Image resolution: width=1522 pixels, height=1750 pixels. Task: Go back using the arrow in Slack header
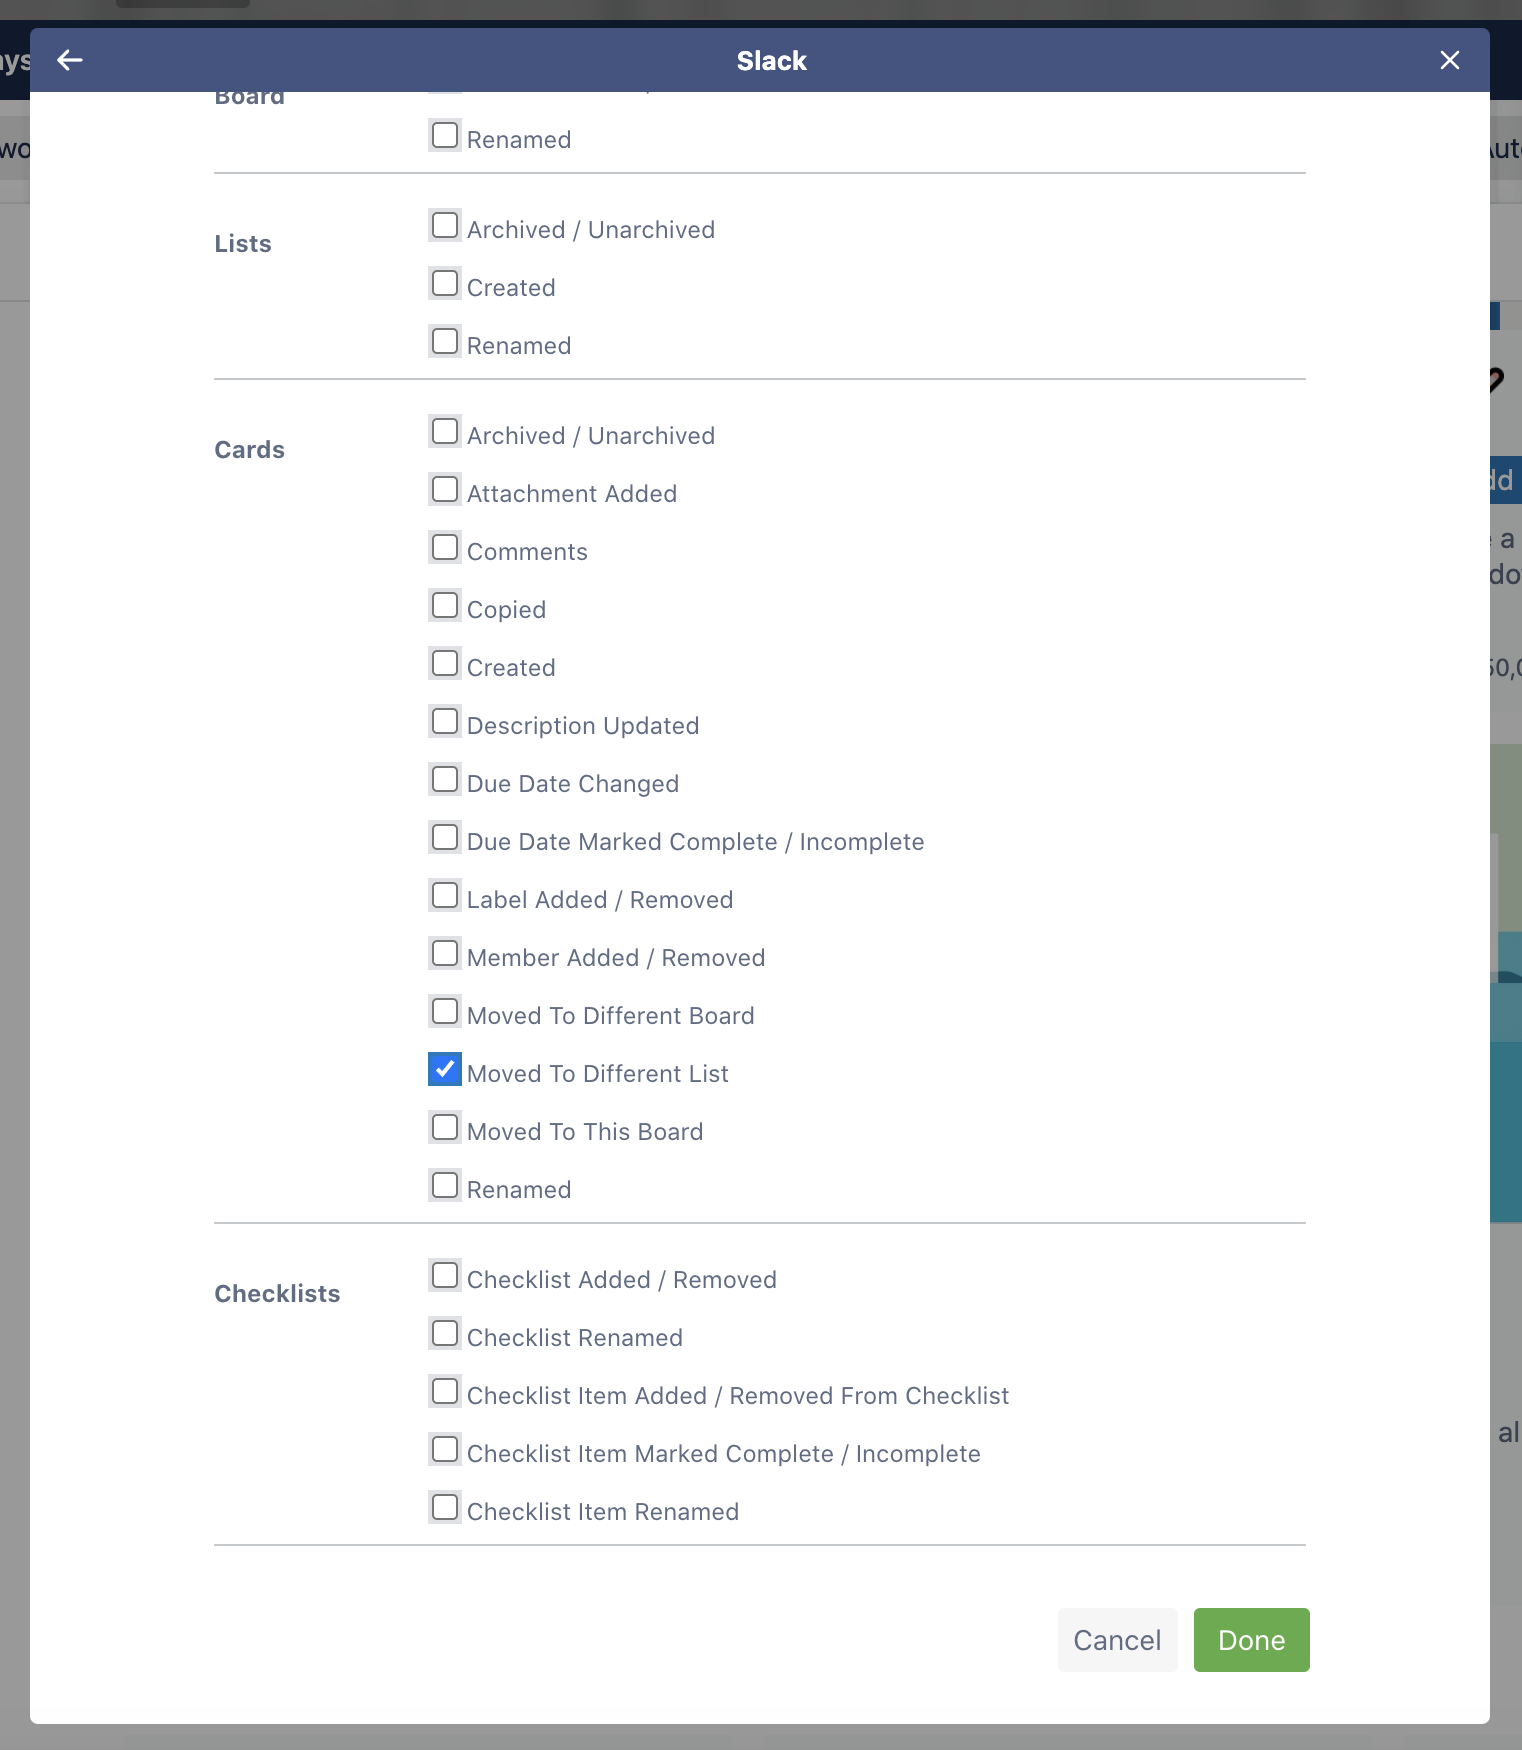click(69, 60)
